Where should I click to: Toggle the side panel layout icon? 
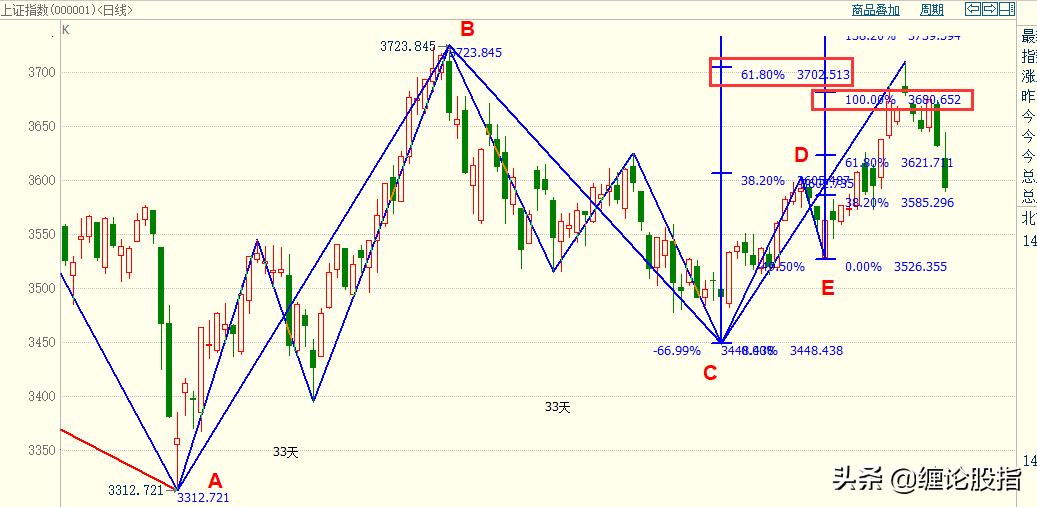click(1007, 9)
